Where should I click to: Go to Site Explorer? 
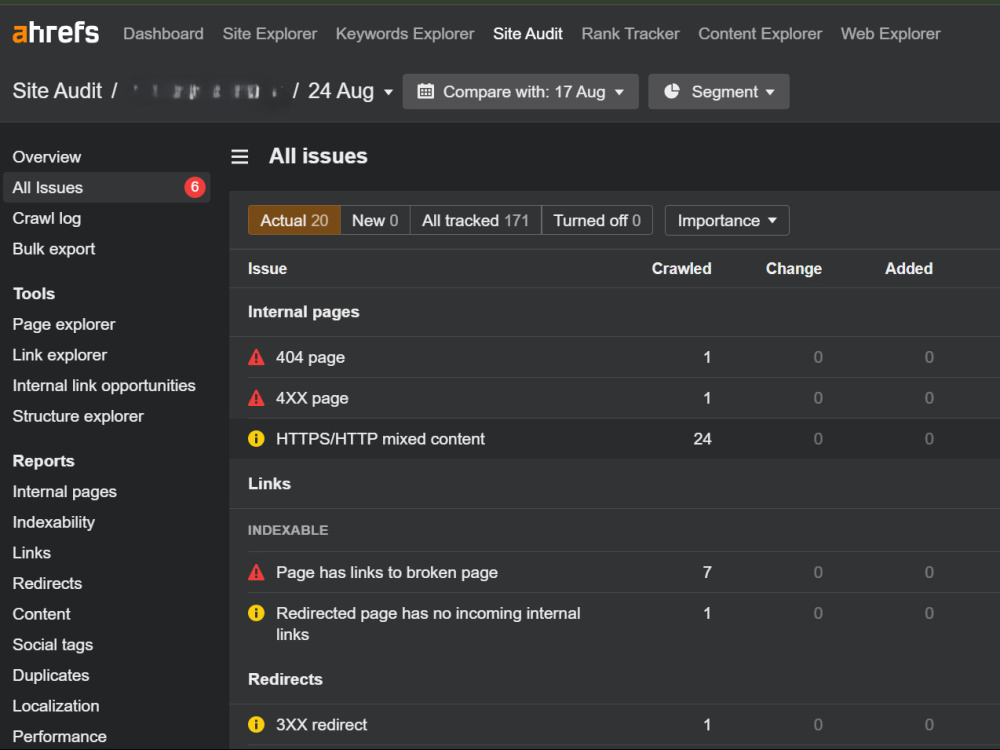[270, 33]
